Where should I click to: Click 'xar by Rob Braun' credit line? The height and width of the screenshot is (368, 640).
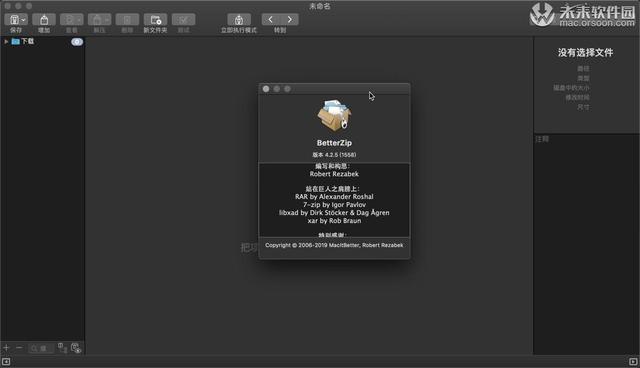click(x=334, y=221)
